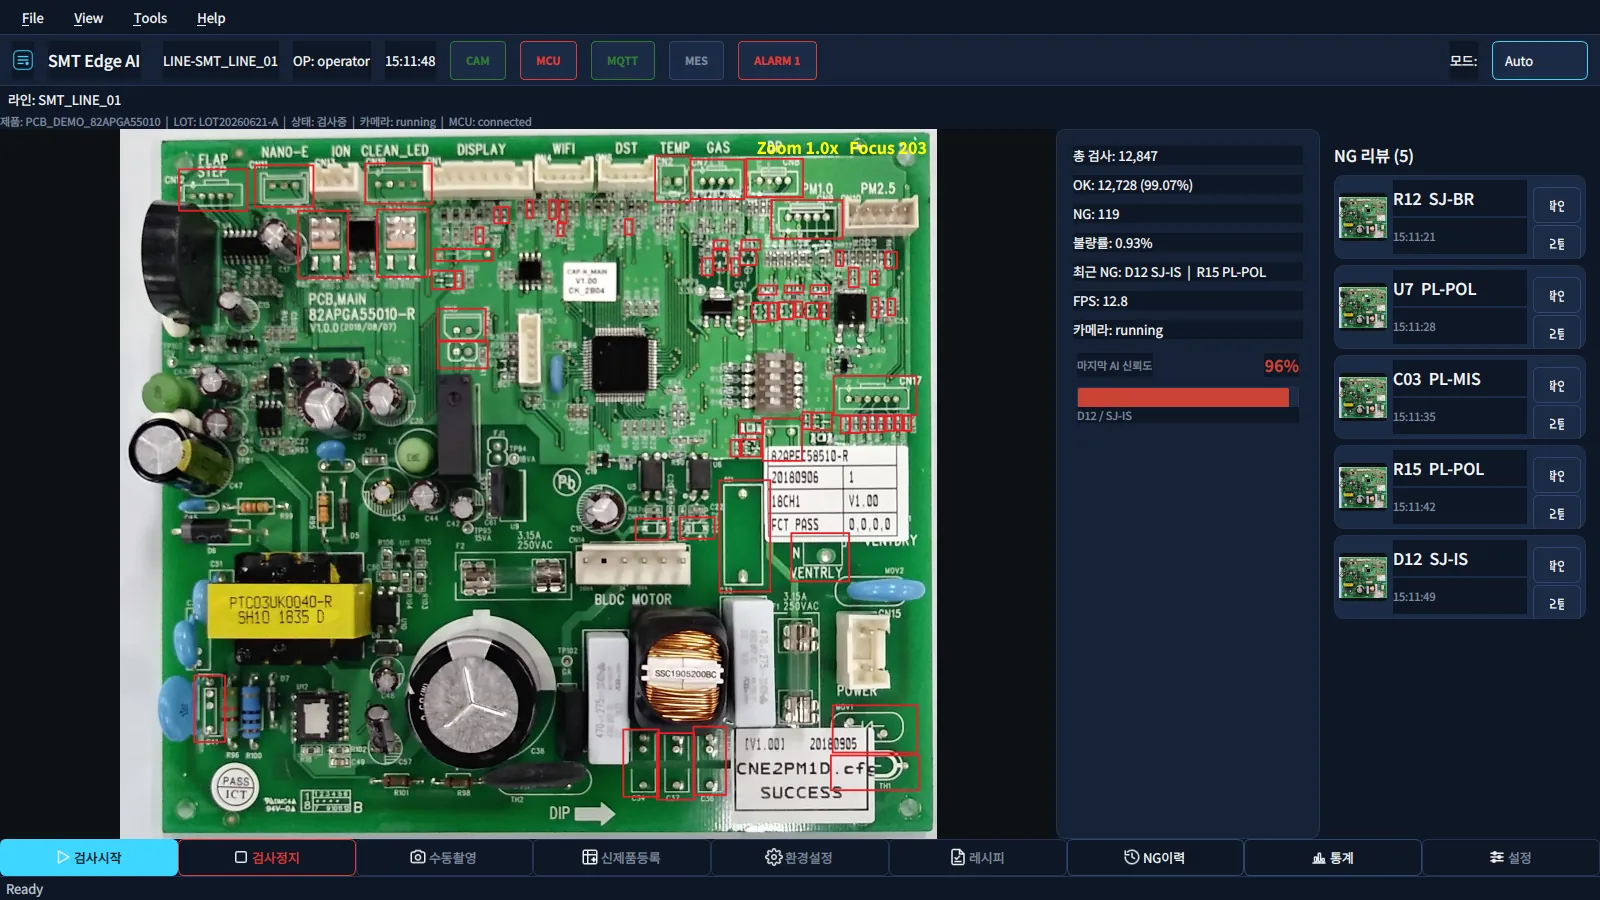
Task: Click the 불량률: 0.93% defect rate
Action: (x=1112, y=243)
